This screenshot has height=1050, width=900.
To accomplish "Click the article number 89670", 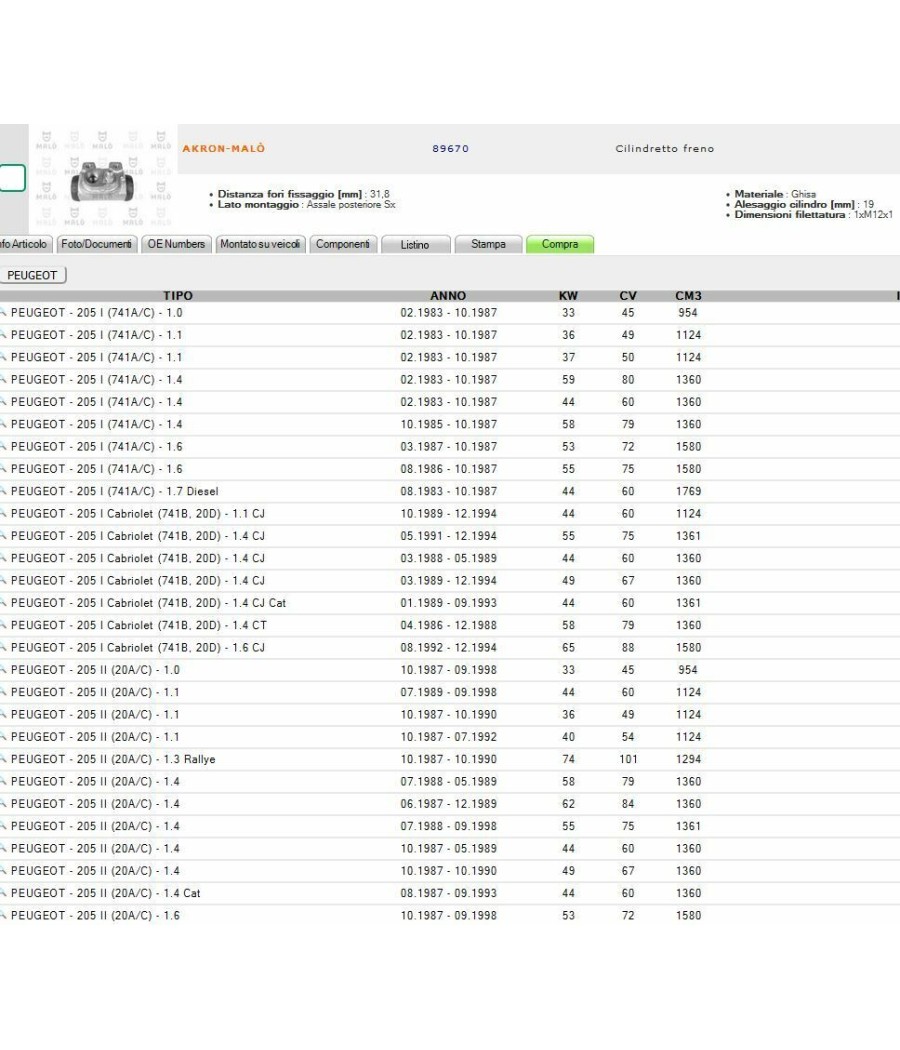I will (451, 149).
